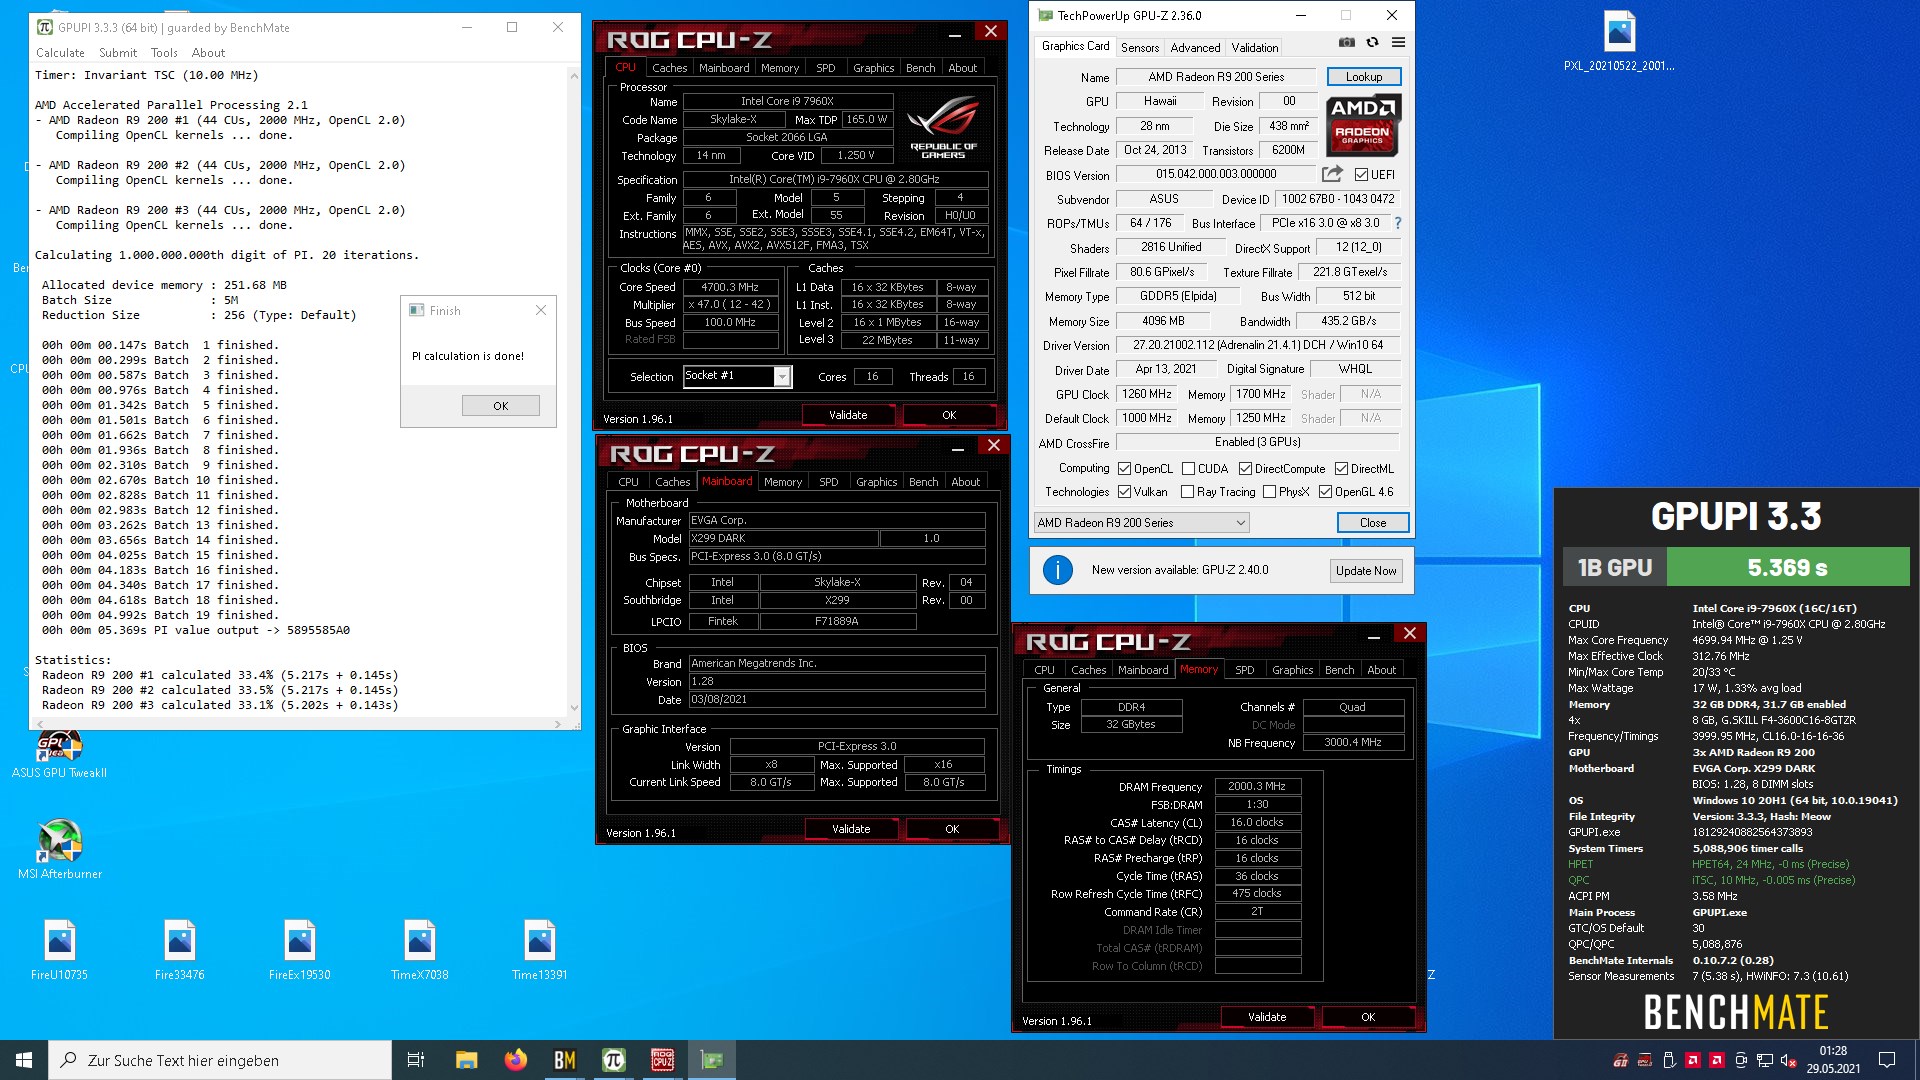Open FireEx19530 desktop image file
Image resolution: width=1920 pixels, height=1080 pixels.
[x=299, y=950]
